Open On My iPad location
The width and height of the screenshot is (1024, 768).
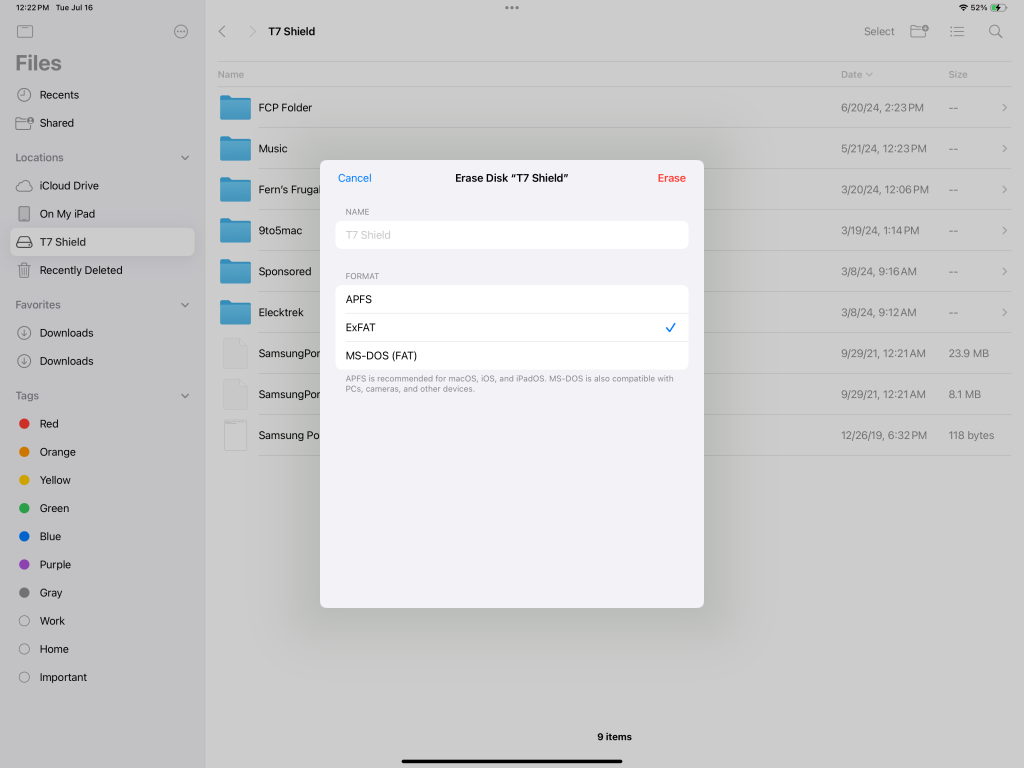[67, 214]
